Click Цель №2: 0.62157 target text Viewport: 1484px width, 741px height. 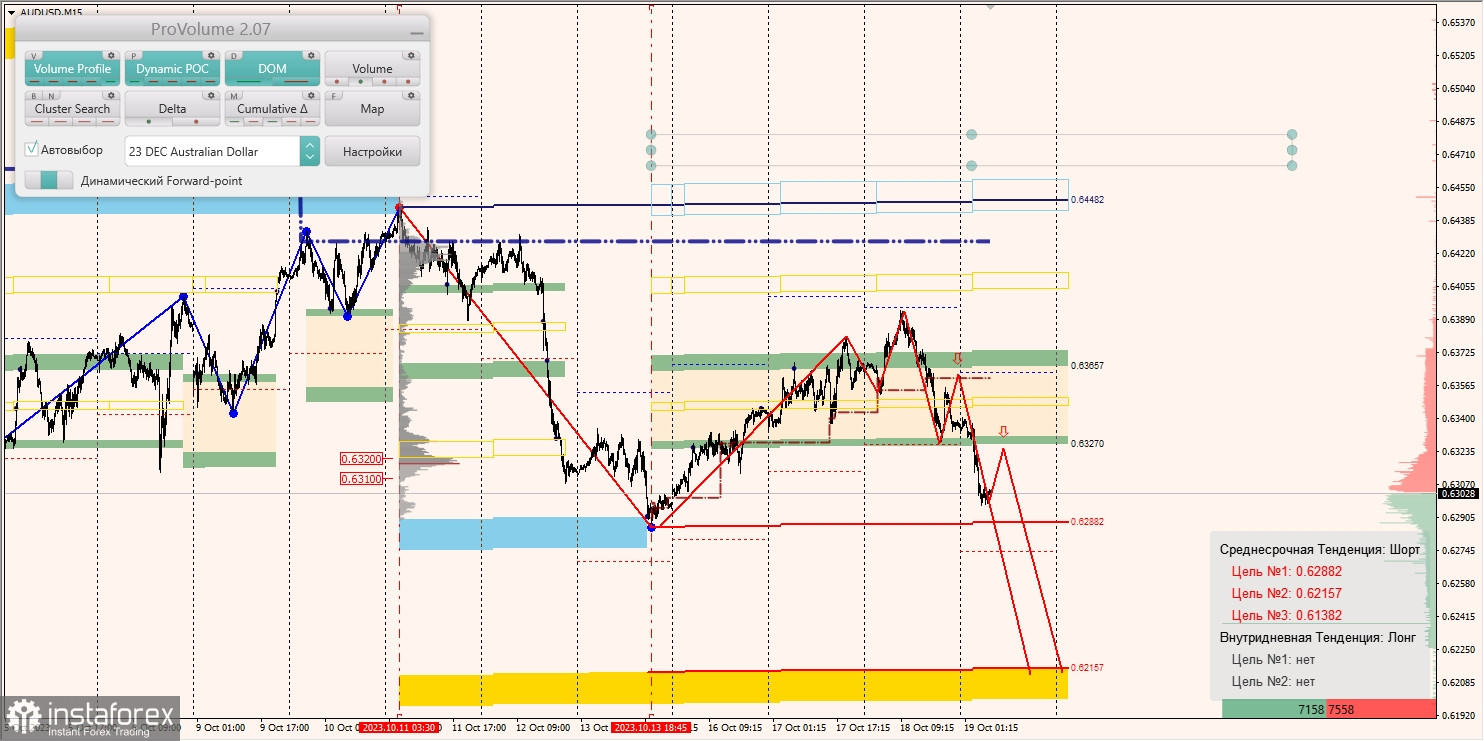(1286, 594)
